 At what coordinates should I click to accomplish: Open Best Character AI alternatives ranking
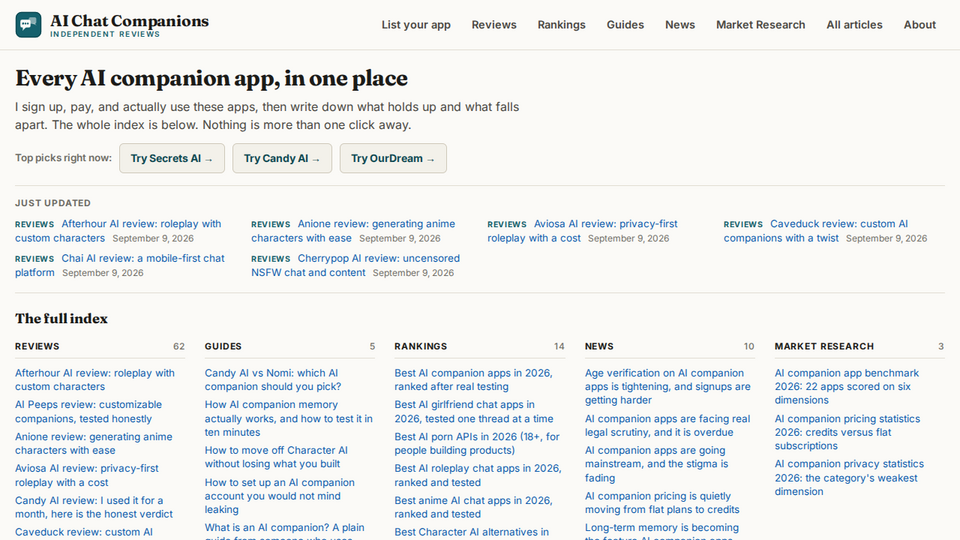click(x=471, y=532)
